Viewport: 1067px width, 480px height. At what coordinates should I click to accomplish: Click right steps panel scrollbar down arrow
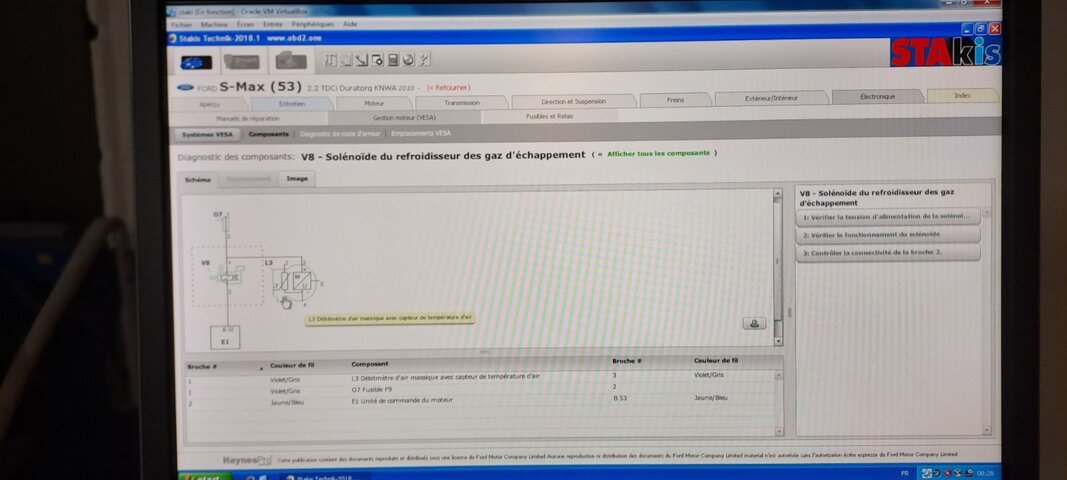987,430
